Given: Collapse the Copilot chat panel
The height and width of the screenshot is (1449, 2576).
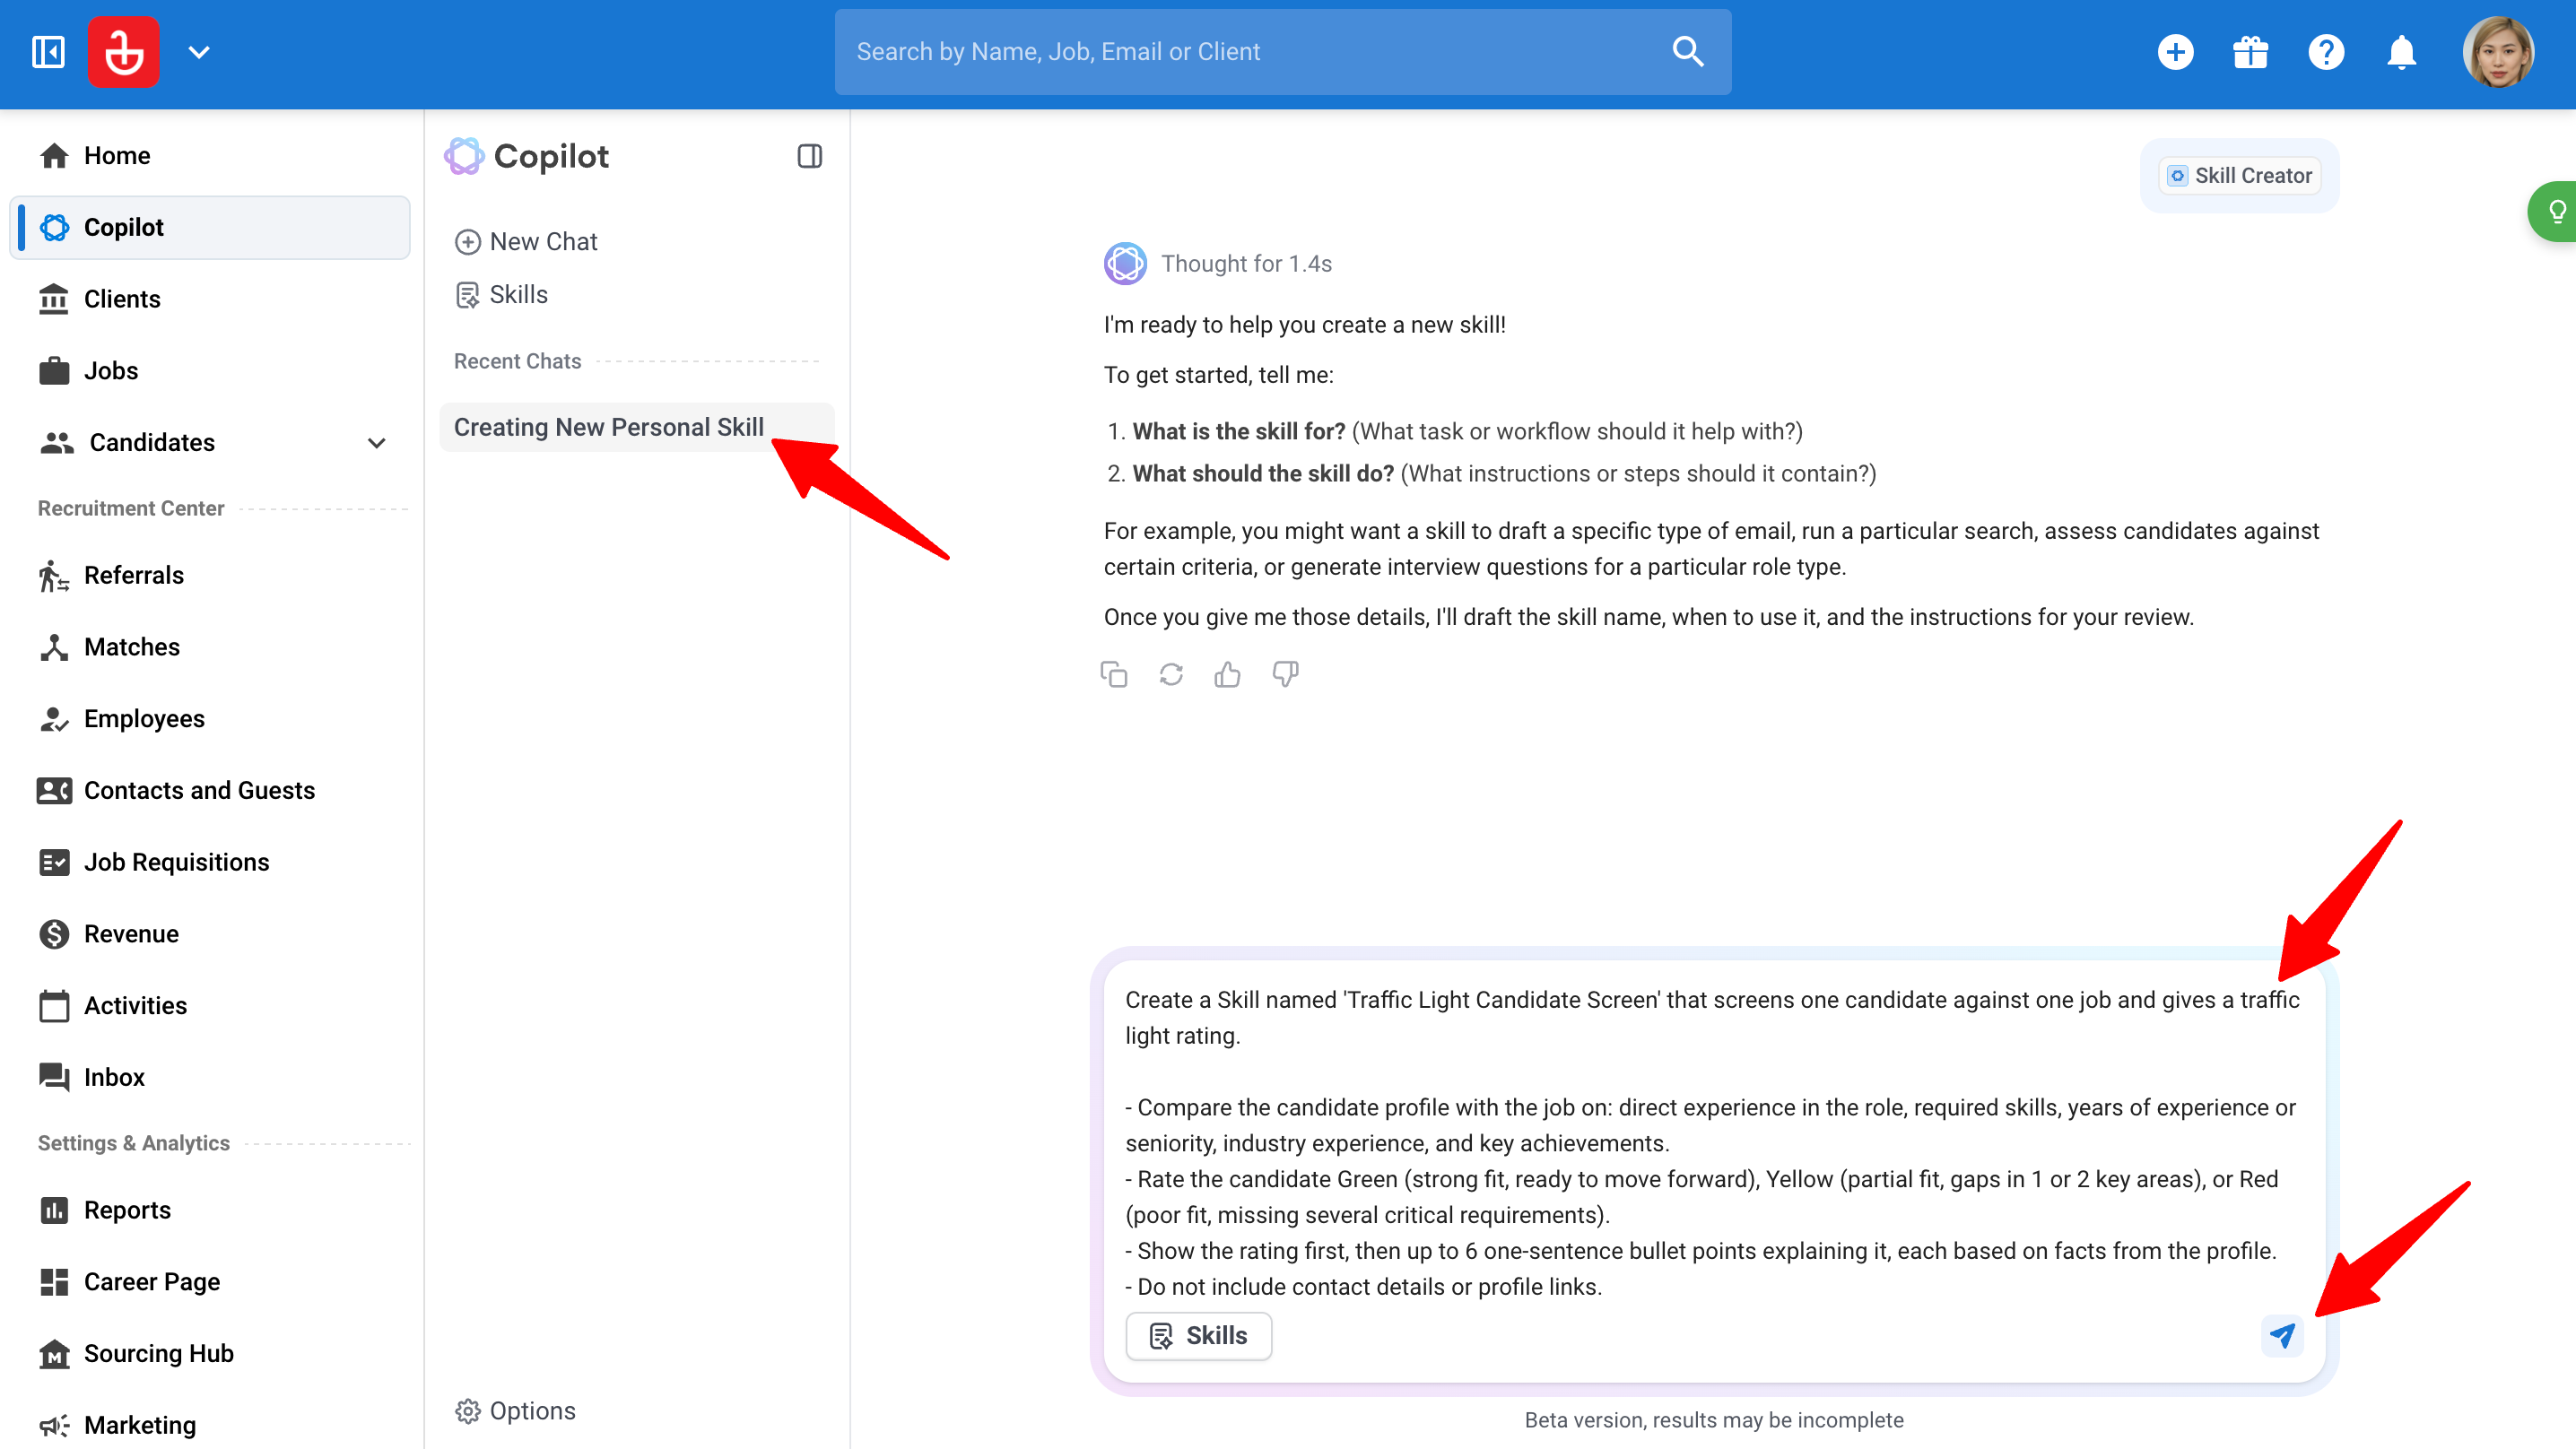Looking at the screenshot, I should pyautogui.click(x=809, y=156).
